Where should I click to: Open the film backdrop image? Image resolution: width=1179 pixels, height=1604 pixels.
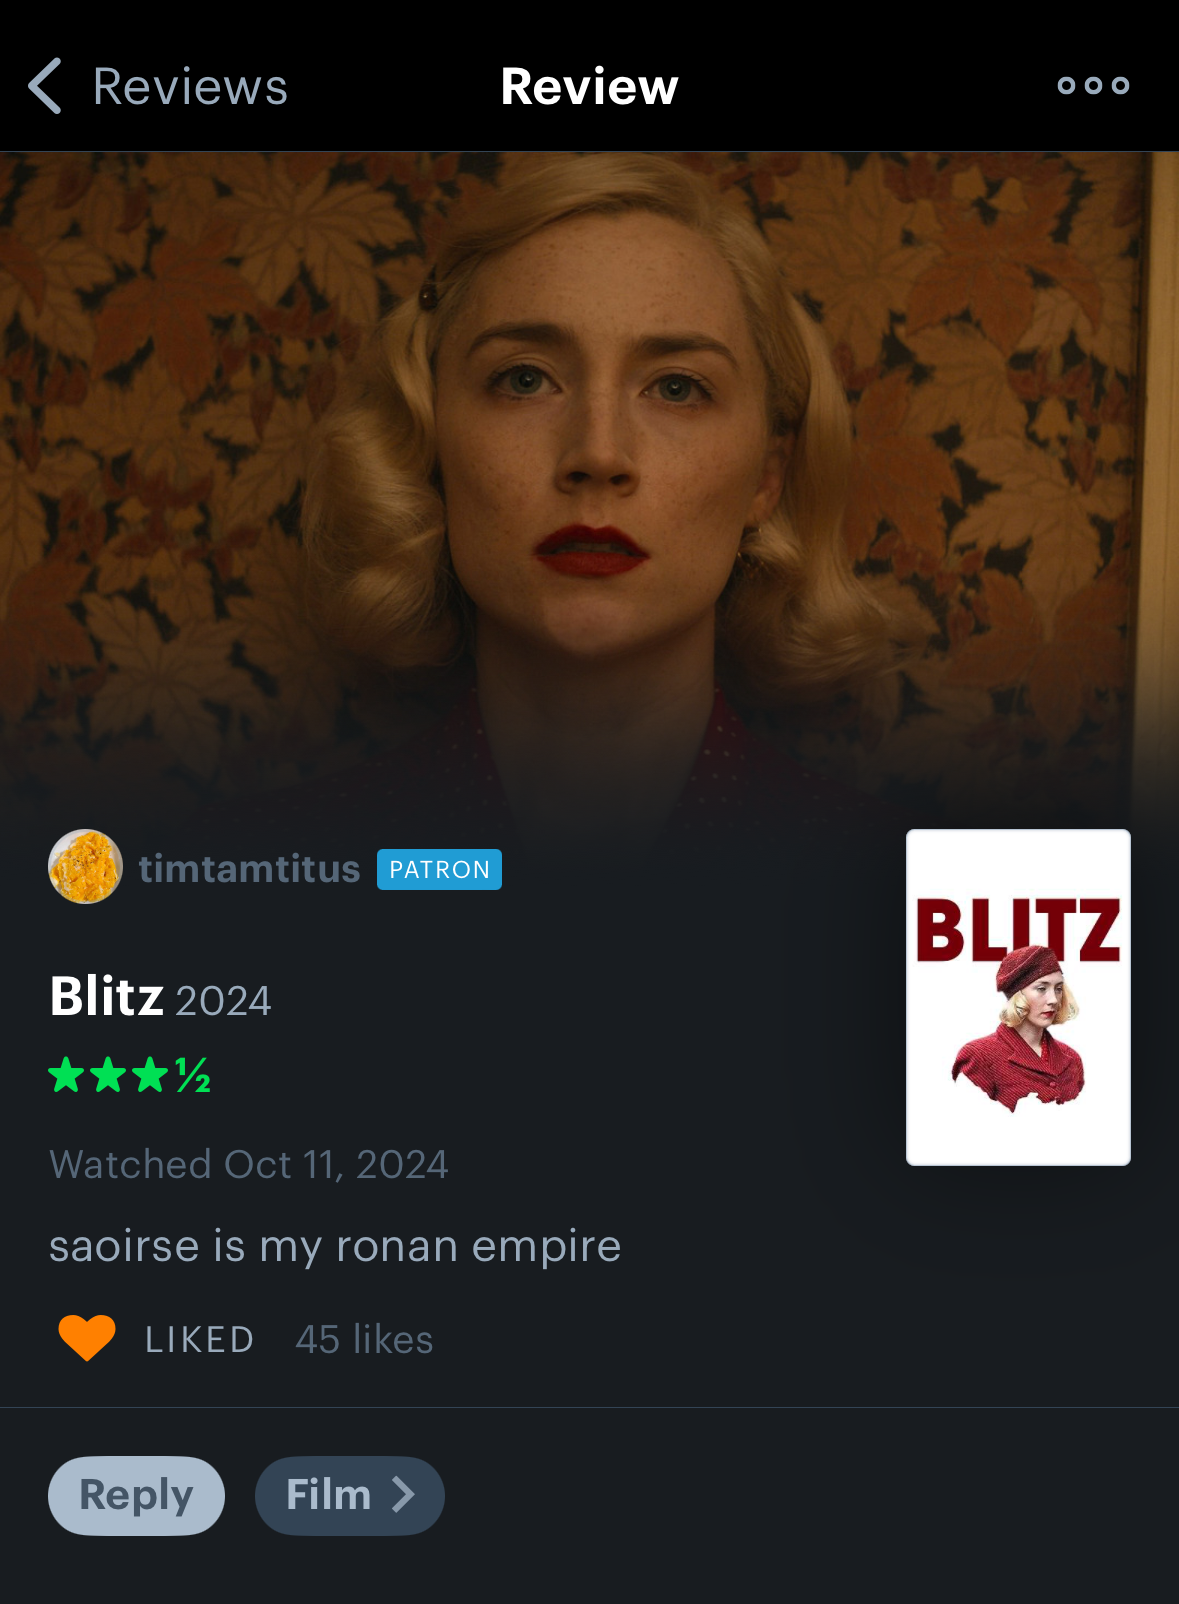coord(589,480)
